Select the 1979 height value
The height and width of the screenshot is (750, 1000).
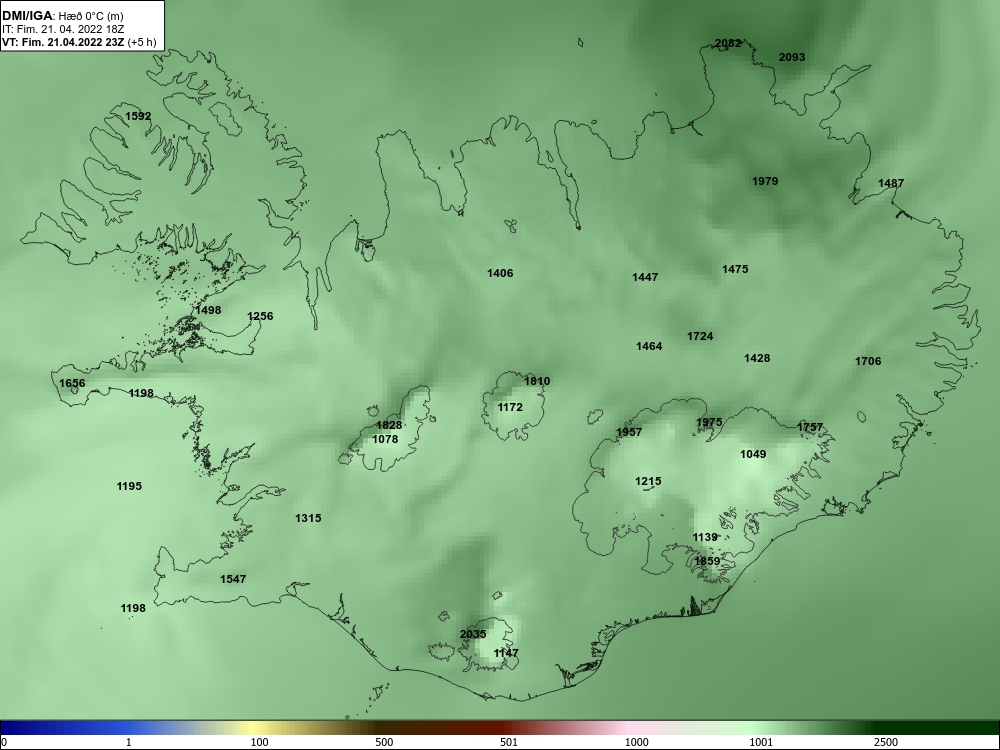[765, 181]
